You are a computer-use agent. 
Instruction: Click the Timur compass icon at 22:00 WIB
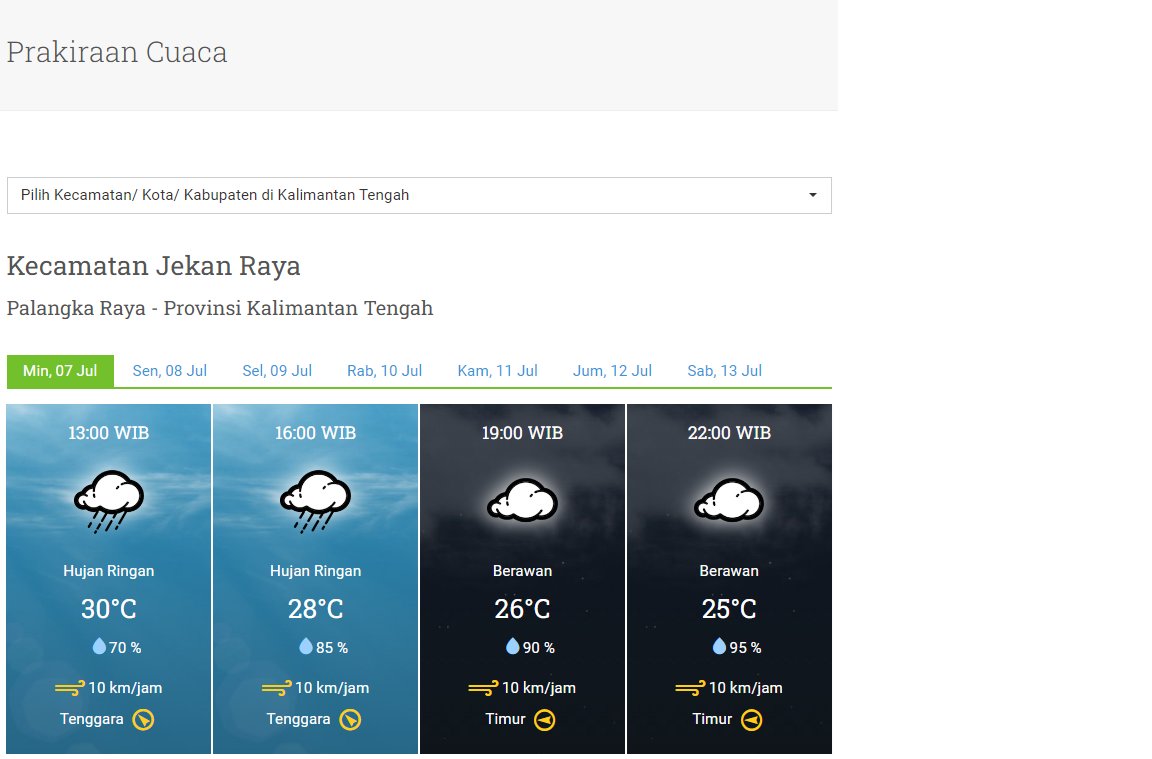pyautogui.click(x=752, y=719)
